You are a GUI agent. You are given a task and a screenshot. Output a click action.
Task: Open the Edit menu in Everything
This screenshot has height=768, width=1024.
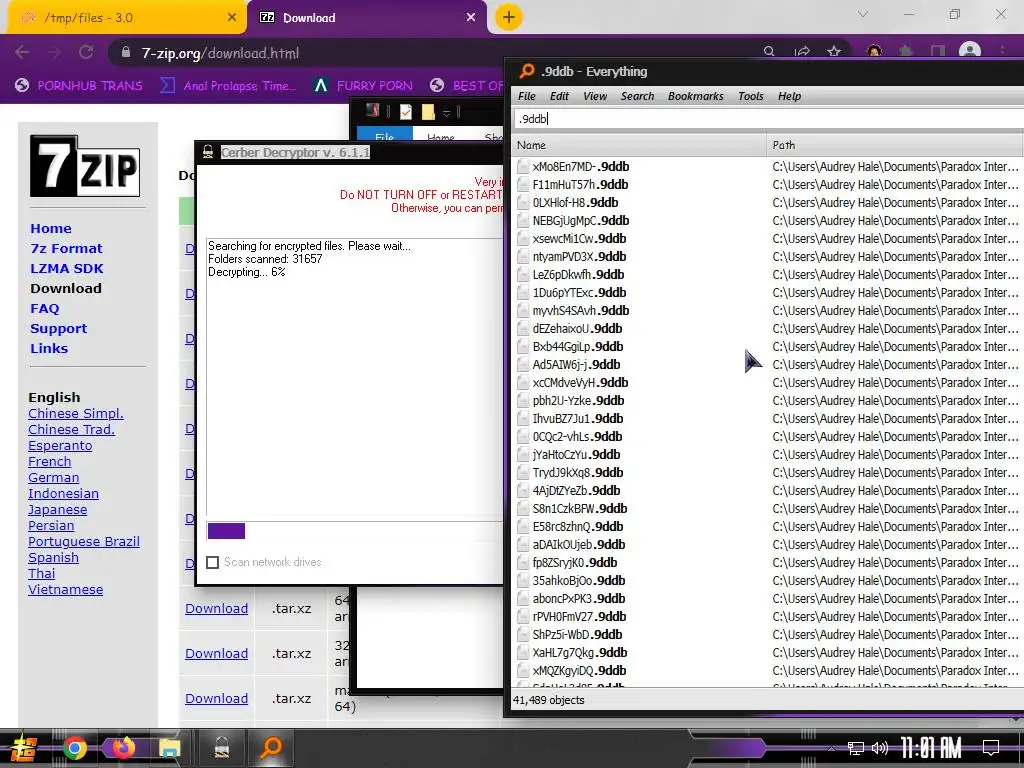point(559,96)
